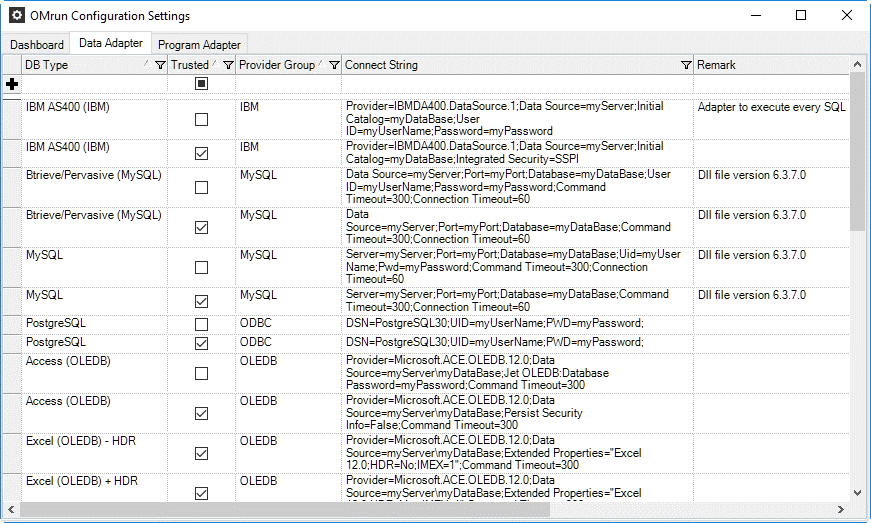The image size is (871, 523).
Task: Open the Program Adapter tab
Action: click(199, 45)
